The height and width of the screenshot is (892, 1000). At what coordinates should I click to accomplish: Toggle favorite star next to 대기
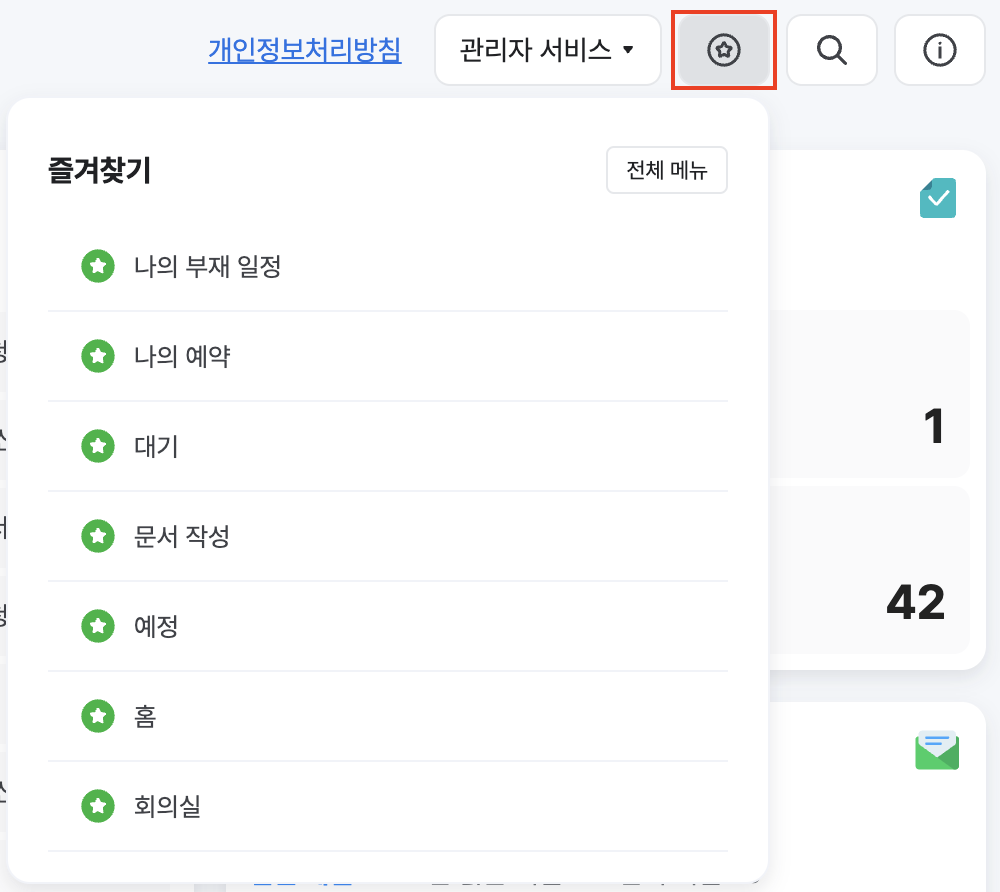coord(97,446)
